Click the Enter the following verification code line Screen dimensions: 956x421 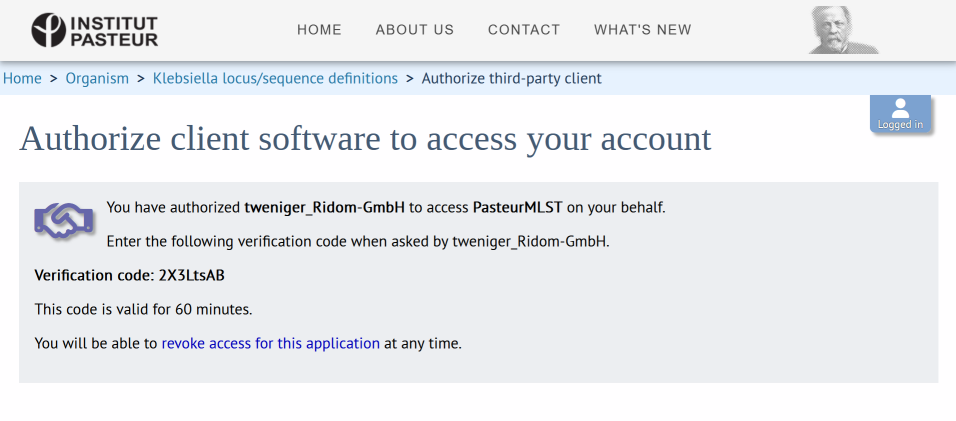[357, 241]
